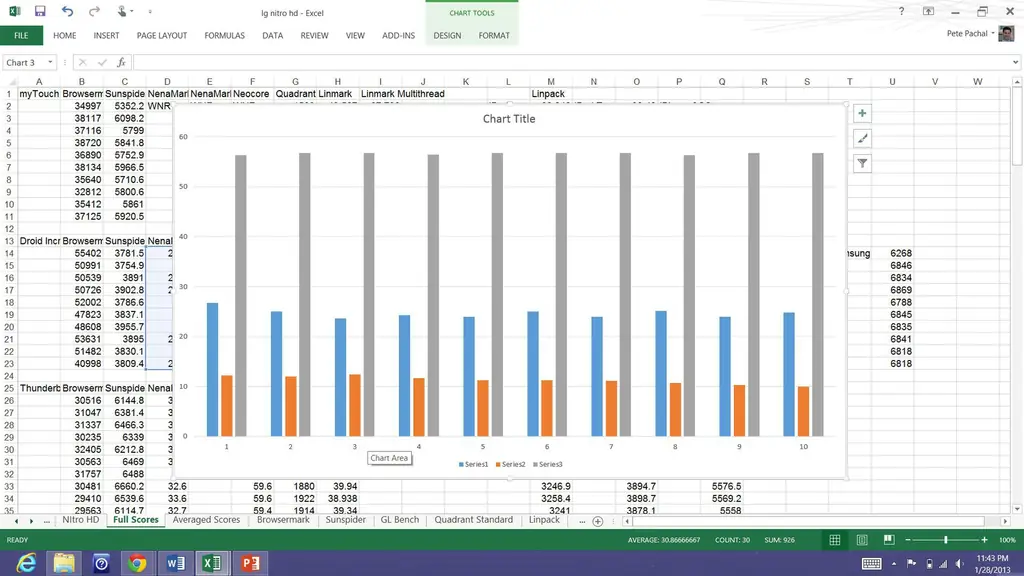The width and height of the screenshot is (1024, 576).
Task: Open the FORMULAS ribbon tab
Action: pyautogui.click(x=224, y=35)
